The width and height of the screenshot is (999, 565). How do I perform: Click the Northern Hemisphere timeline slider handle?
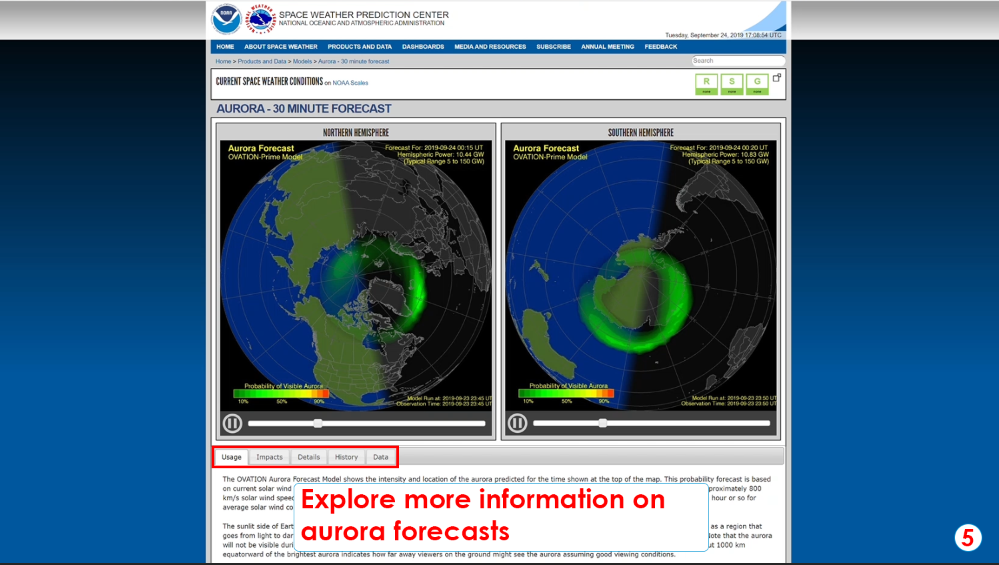(318, 423)
